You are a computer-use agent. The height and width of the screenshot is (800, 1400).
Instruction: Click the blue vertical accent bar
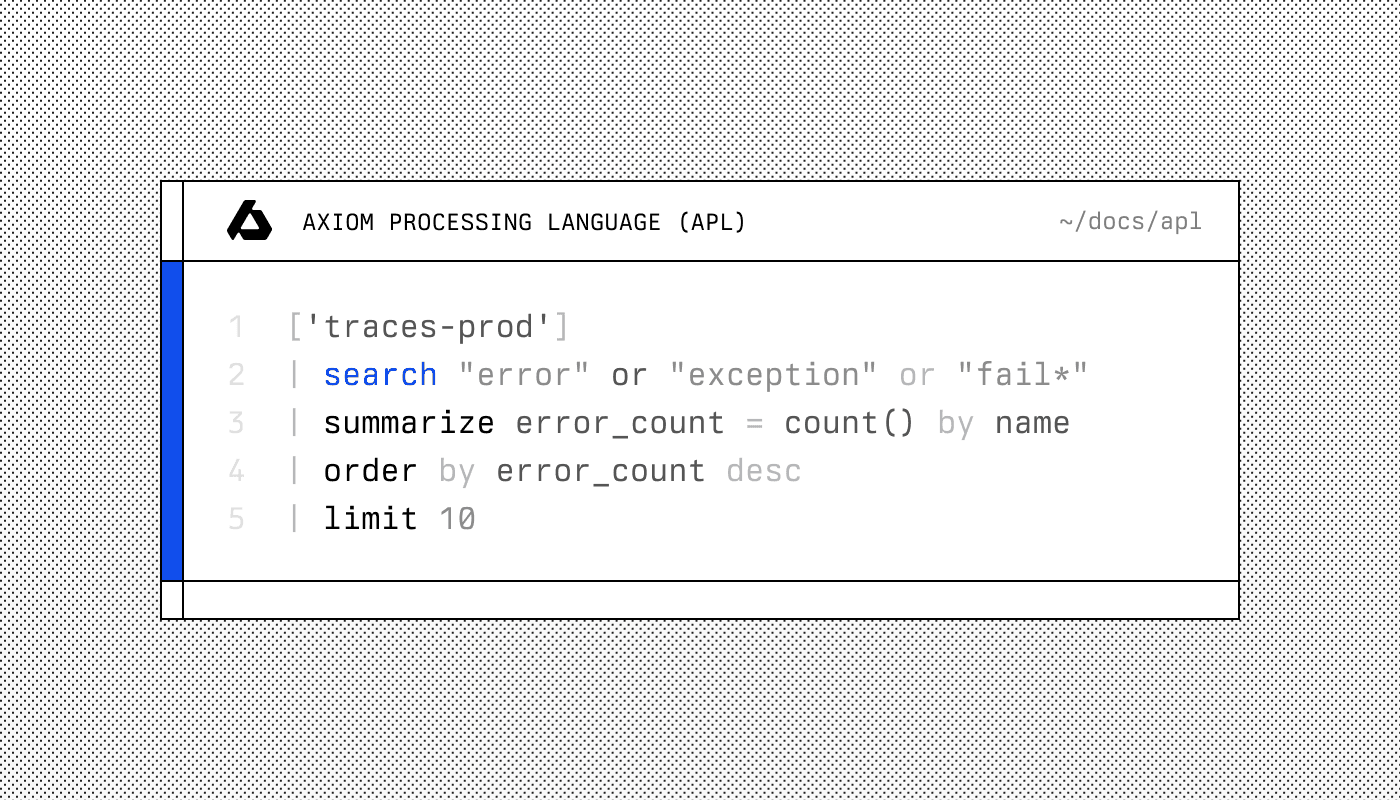tap(172, 420)
